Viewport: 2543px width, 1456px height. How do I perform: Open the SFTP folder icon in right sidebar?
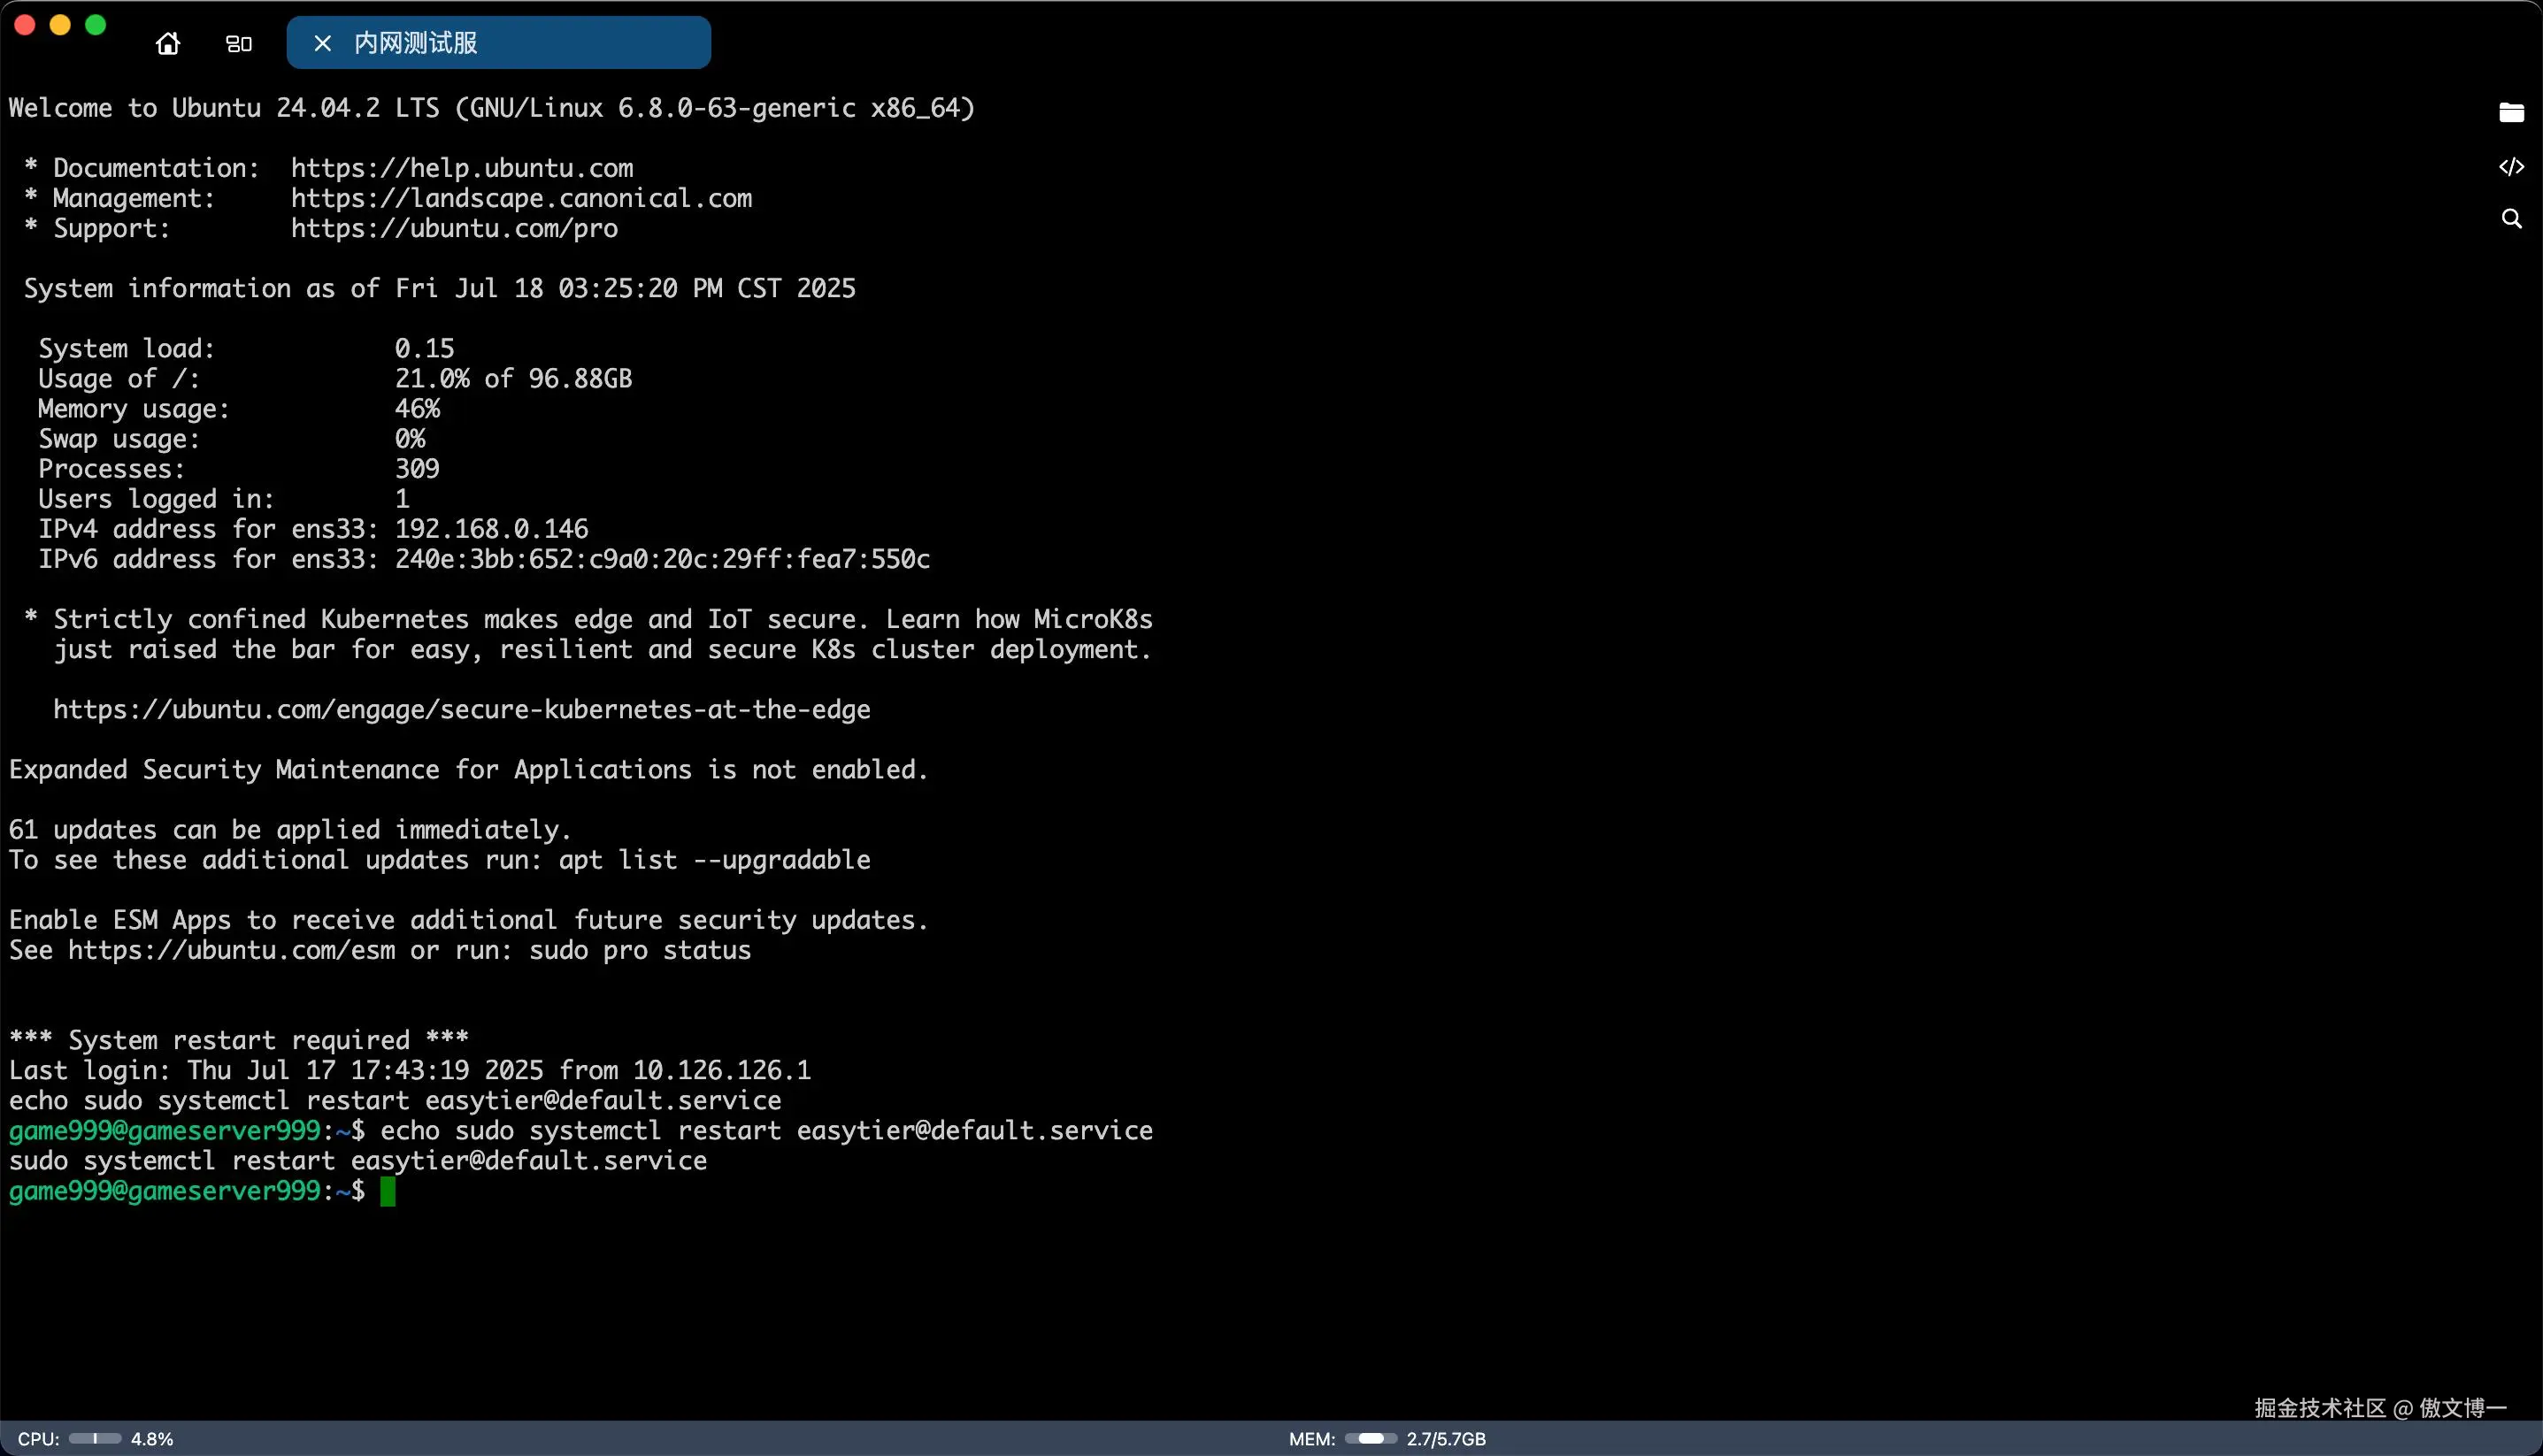click(x=2511, y=112)
